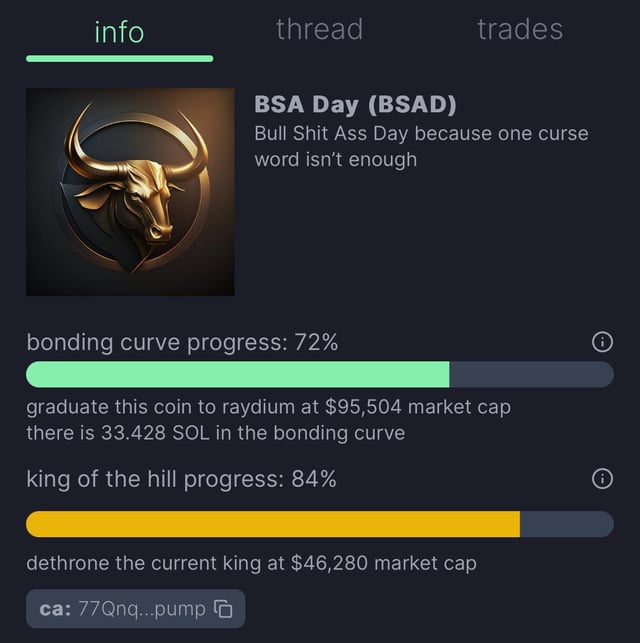Copy the contract address via copy icon

(224, 608)
